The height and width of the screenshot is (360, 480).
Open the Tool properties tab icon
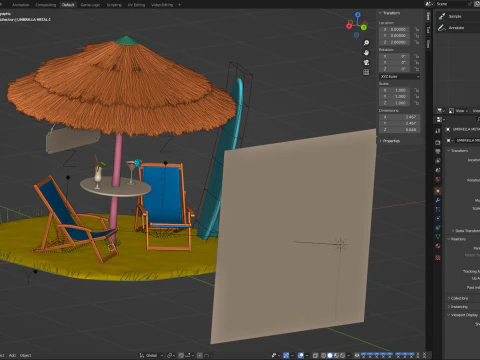pyautogui.click(x=438, y=131)
